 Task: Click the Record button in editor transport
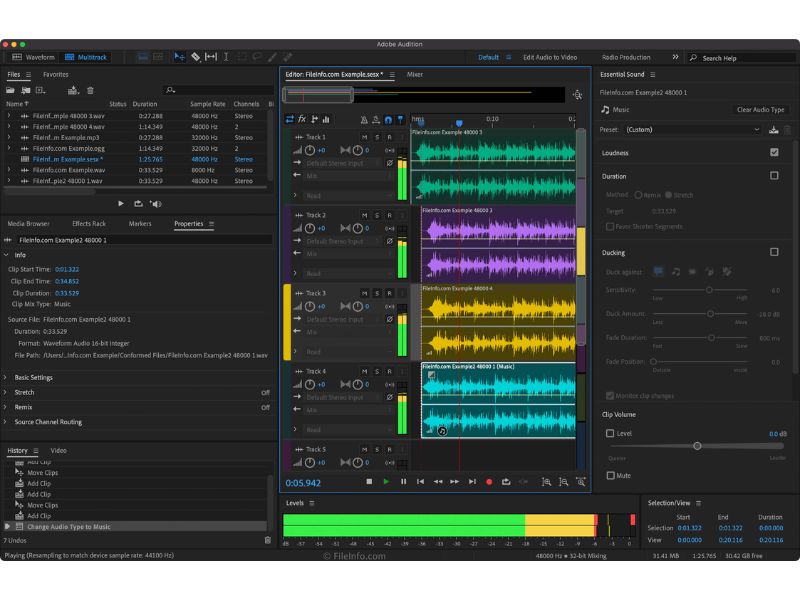pos(489,482)
